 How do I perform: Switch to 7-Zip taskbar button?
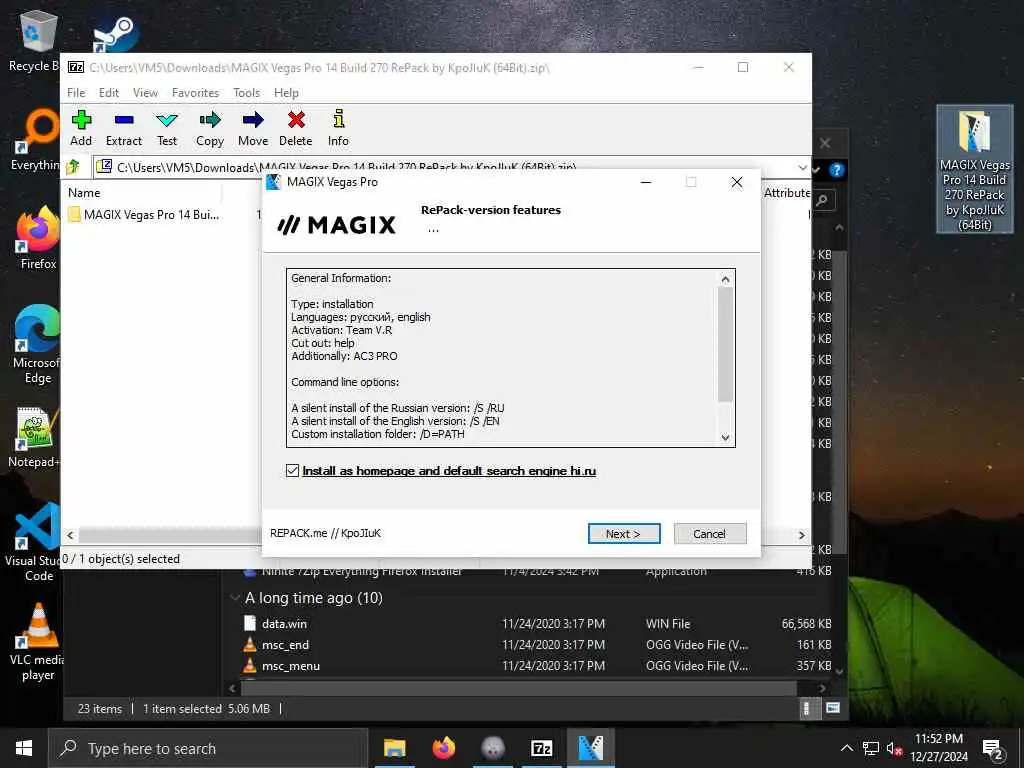pyautogui.click(x=541, y=748)
